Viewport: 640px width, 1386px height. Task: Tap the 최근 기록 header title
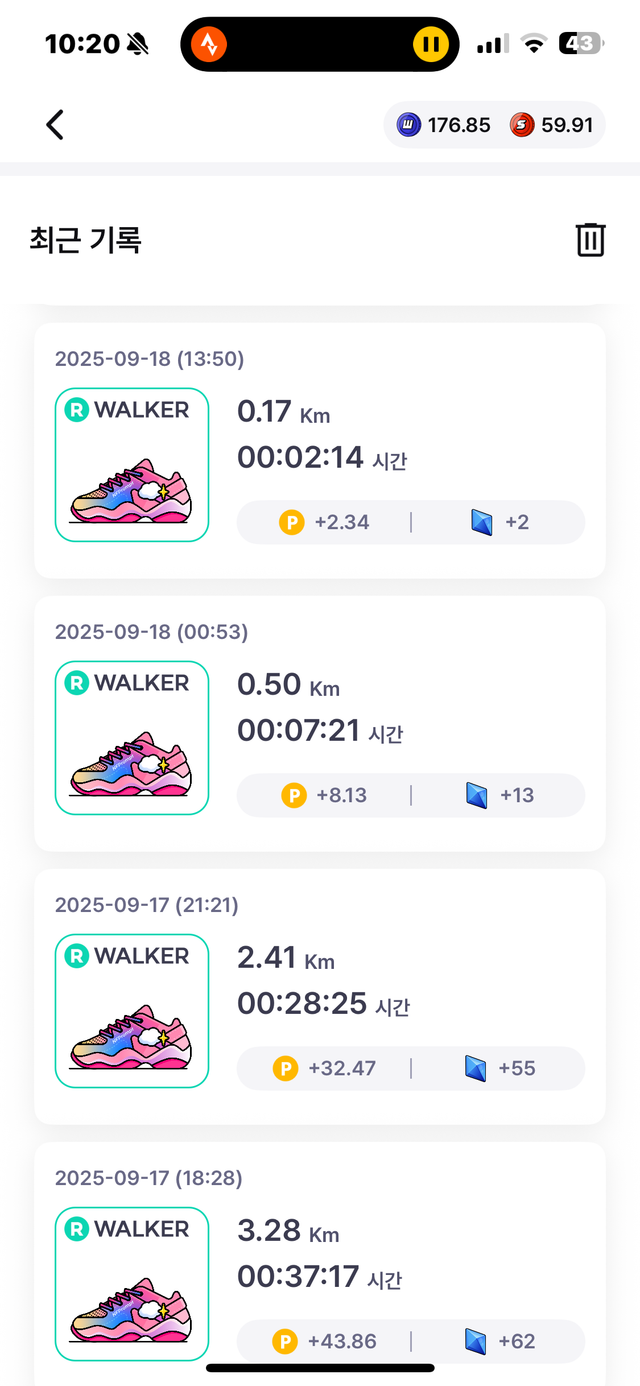point(86,240)
